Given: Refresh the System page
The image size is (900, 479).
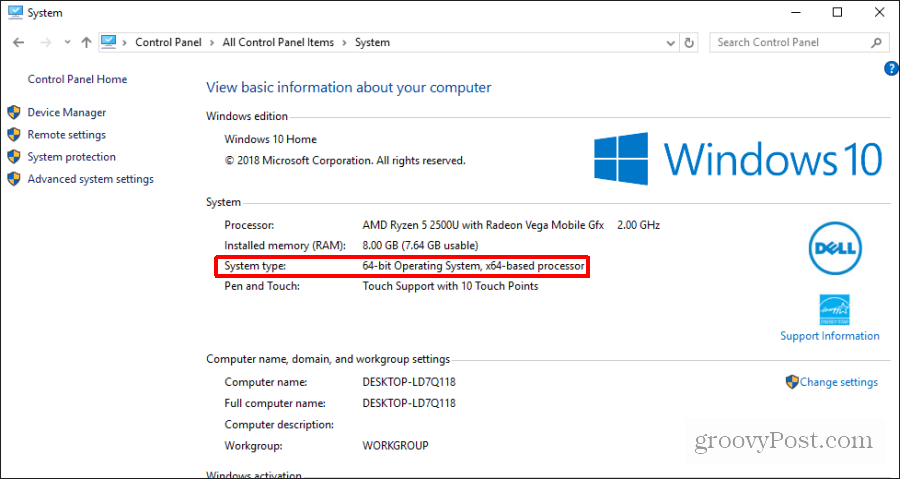Looking at the screenshot, I should pyautogui.click(x=689, y=42).
